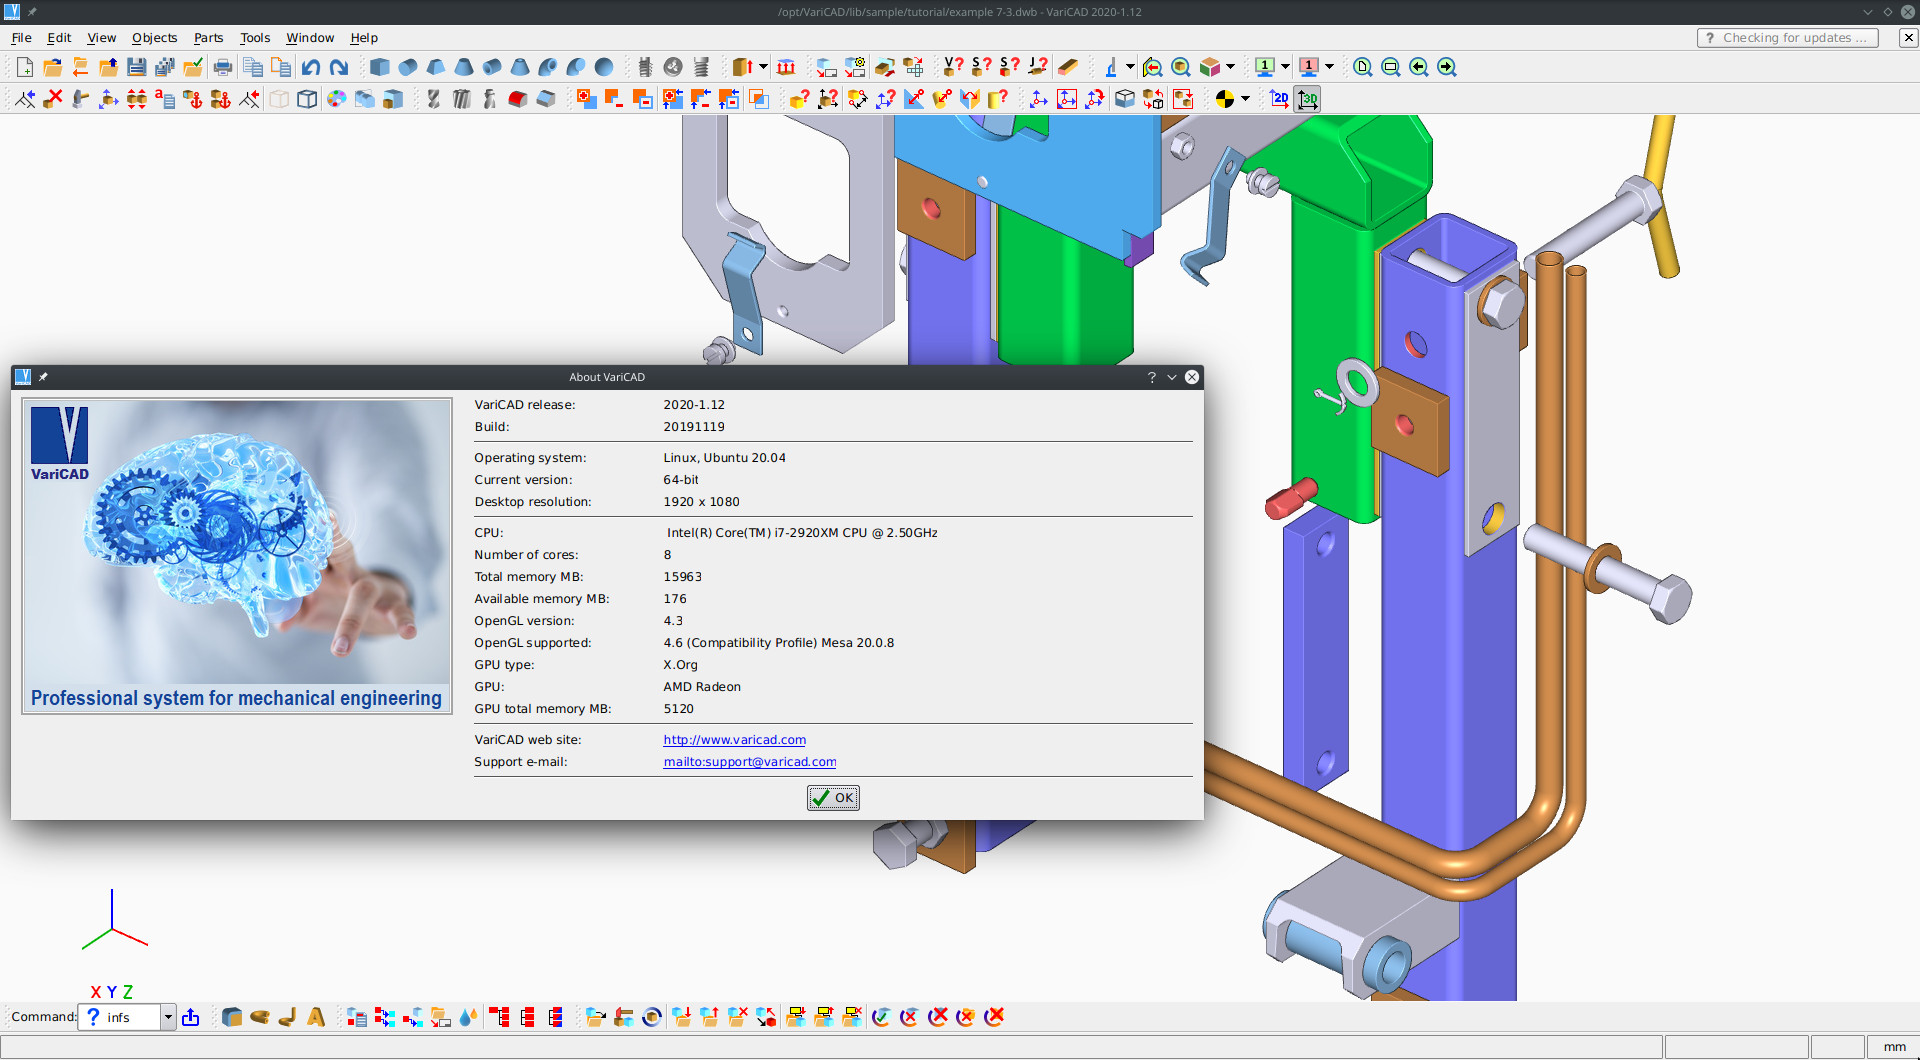Click the question mark in About dialog title
Viewport: 1920px width, 1060px height.
1152,377
